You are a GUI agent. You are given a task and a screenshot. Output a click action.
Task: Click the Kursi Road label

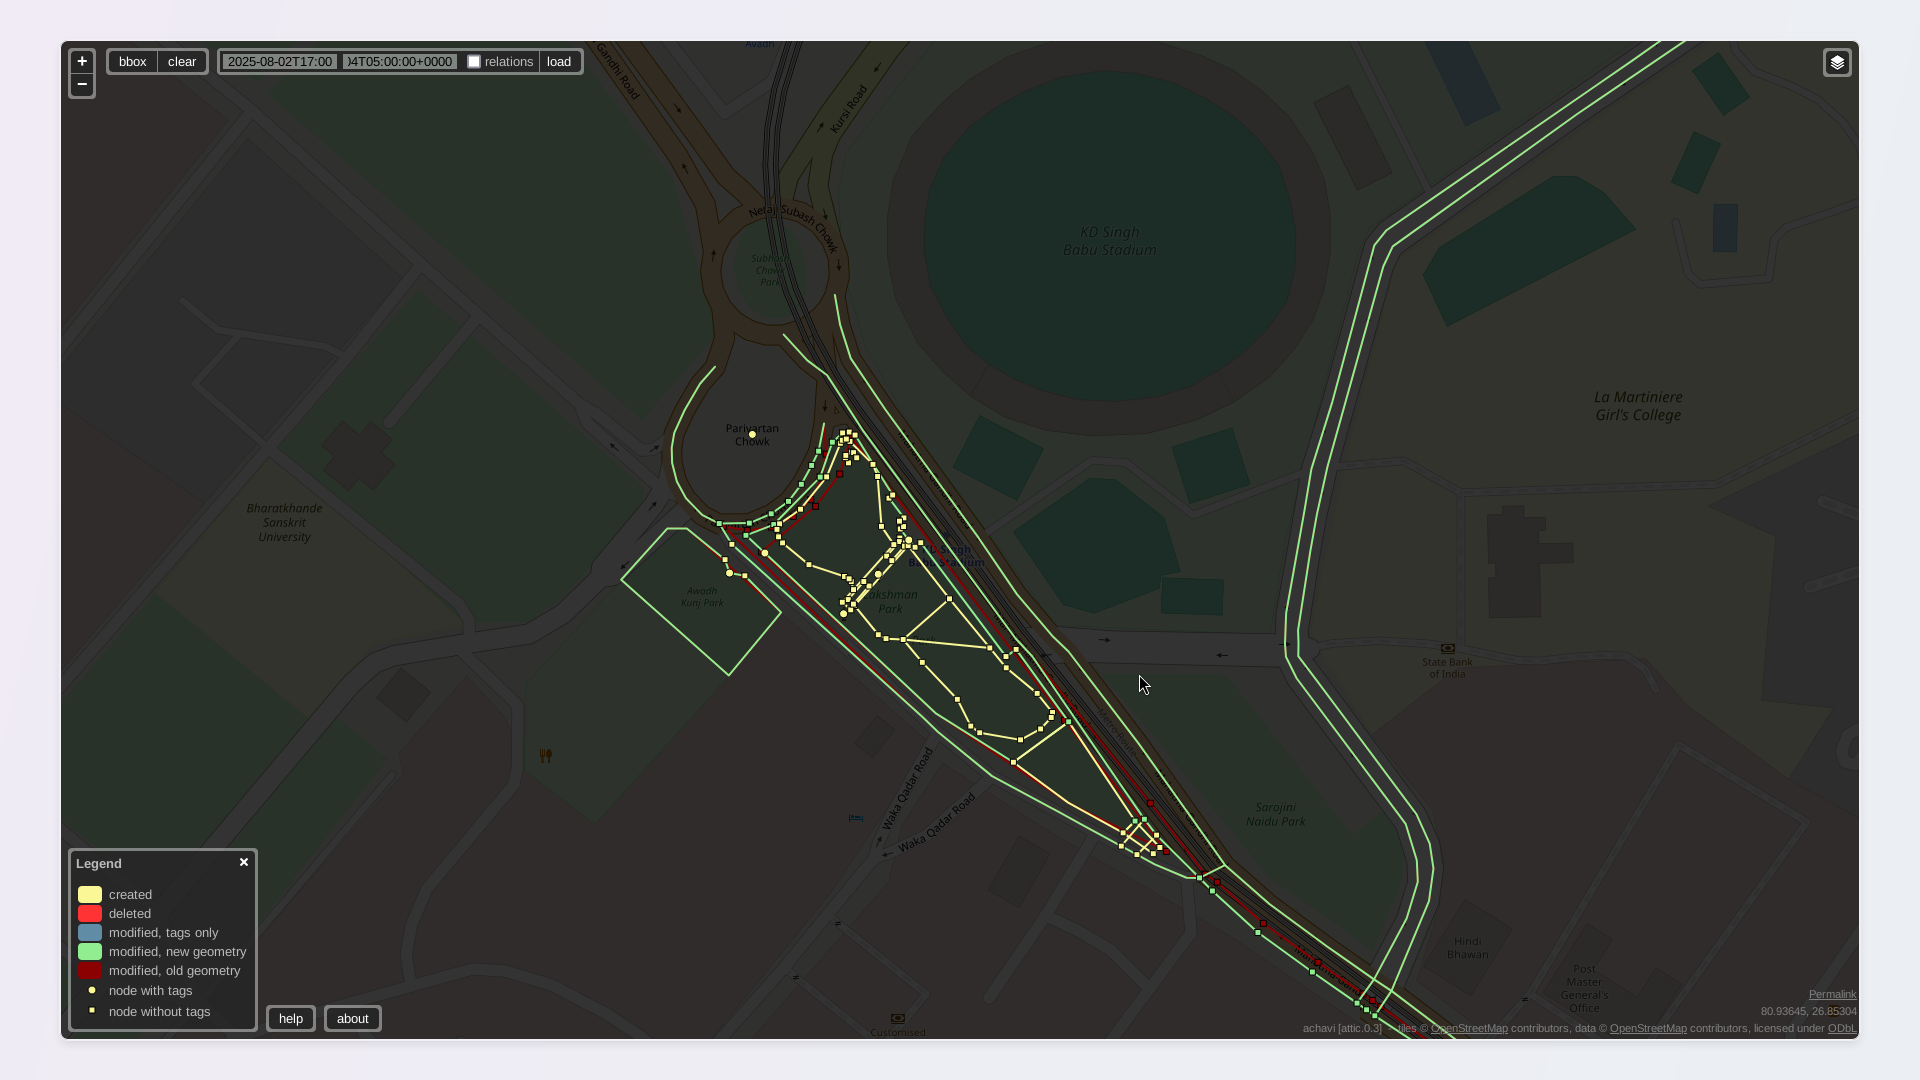(848, 108)
